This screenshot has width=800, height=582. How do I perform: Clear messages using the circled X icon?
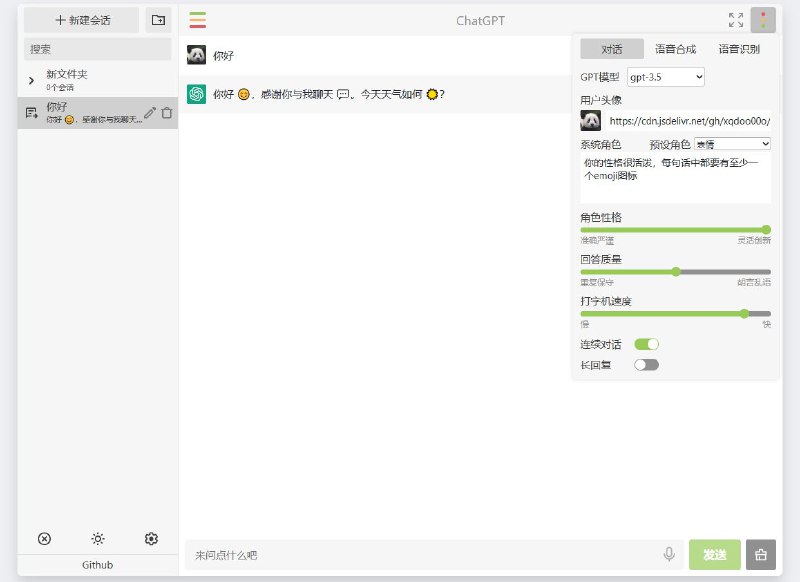[43, 538]
